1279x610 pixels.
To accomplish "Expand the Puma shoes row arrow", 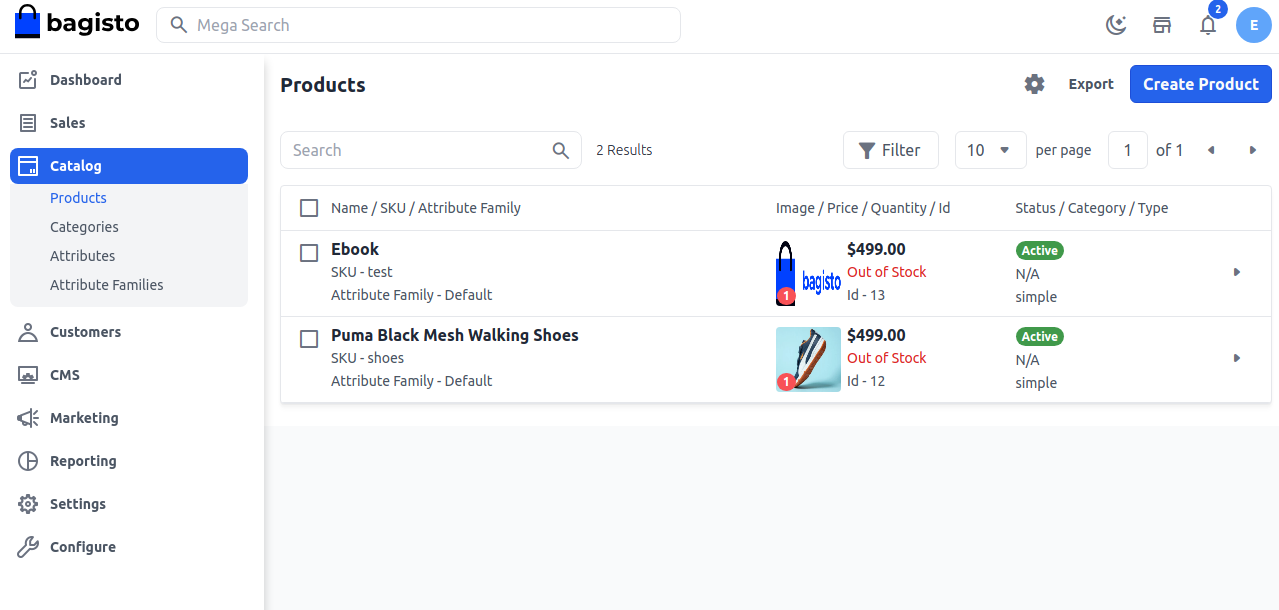I will pos(1237,358).
